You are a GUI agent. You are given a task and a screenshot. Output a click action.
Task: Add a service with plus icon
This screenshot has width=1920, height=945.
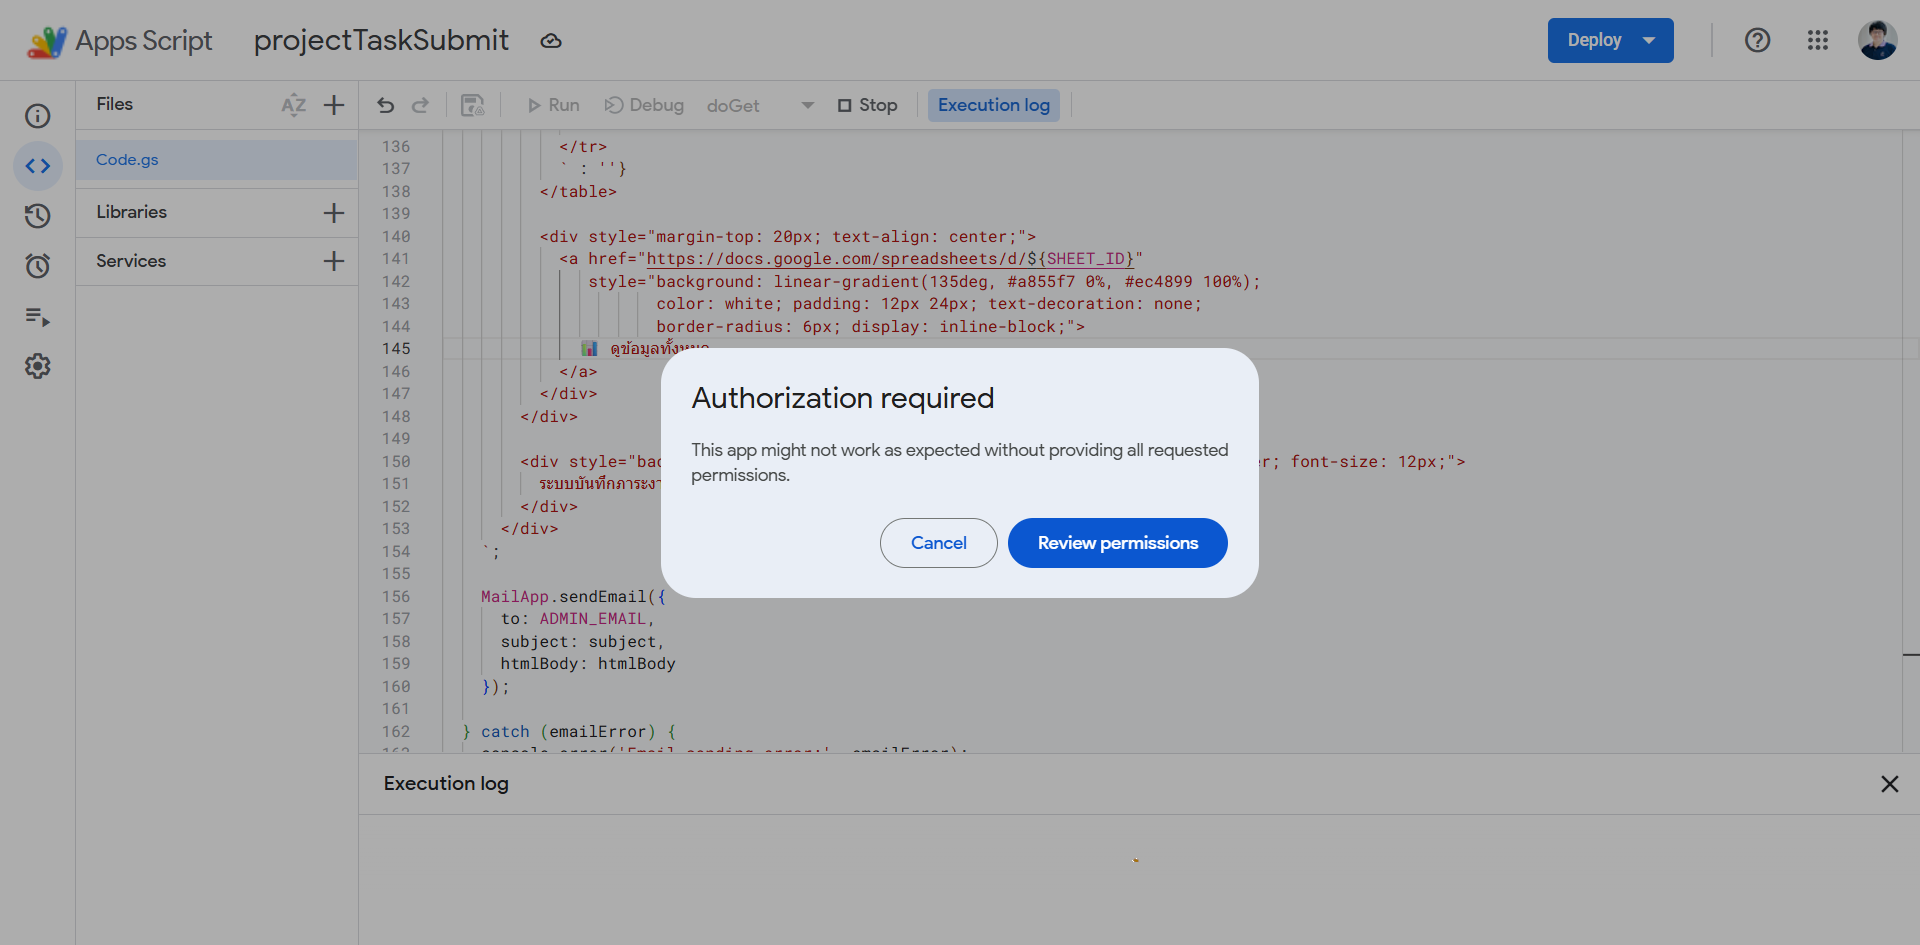coord(334,261)
